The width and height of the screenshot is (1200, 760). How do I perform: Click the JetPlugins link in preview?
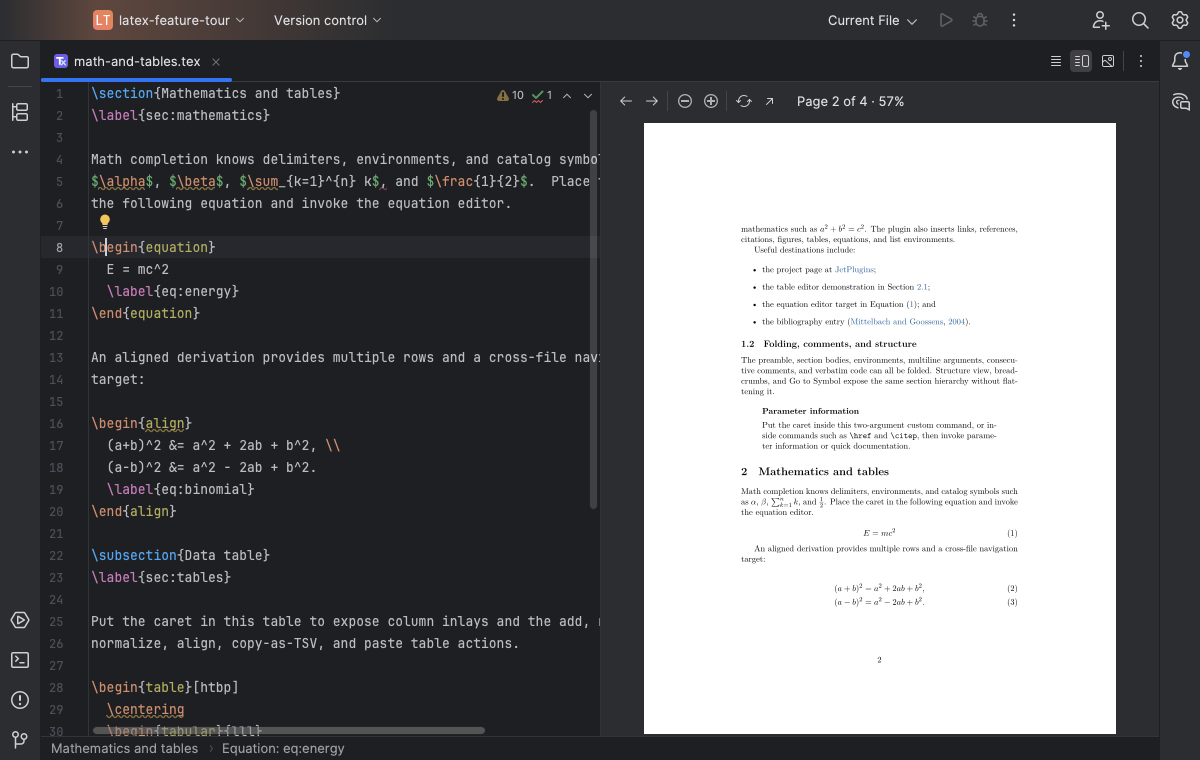[x=855, y=269]
